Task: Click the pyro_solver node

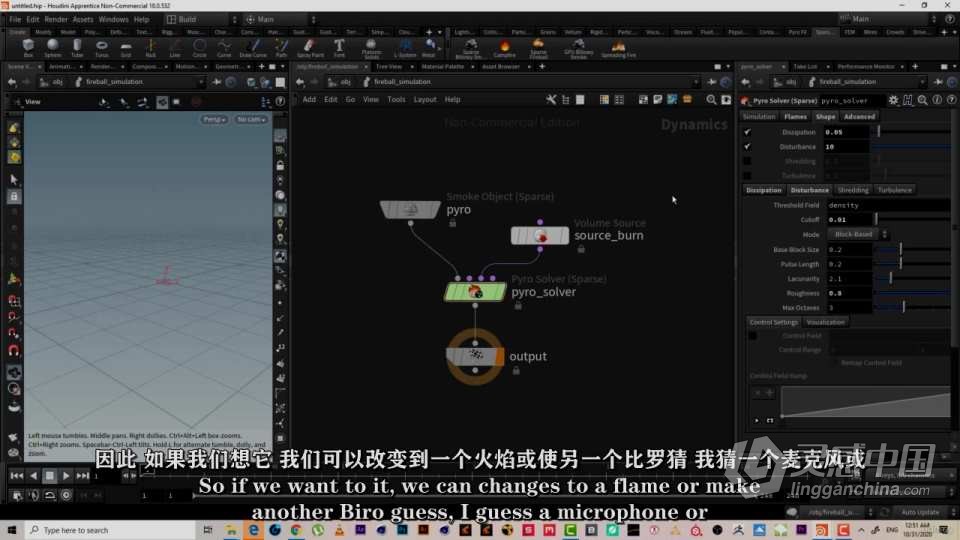Action: pos(475,292)
